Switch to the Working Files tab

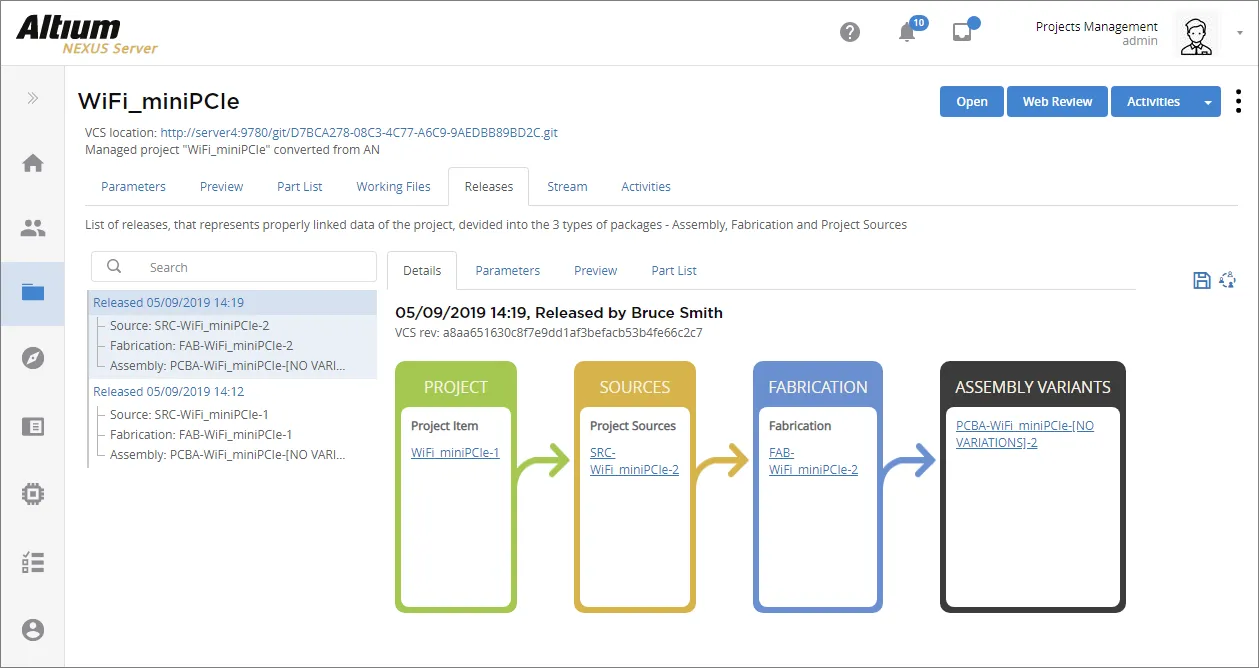(x=393, y=187)
